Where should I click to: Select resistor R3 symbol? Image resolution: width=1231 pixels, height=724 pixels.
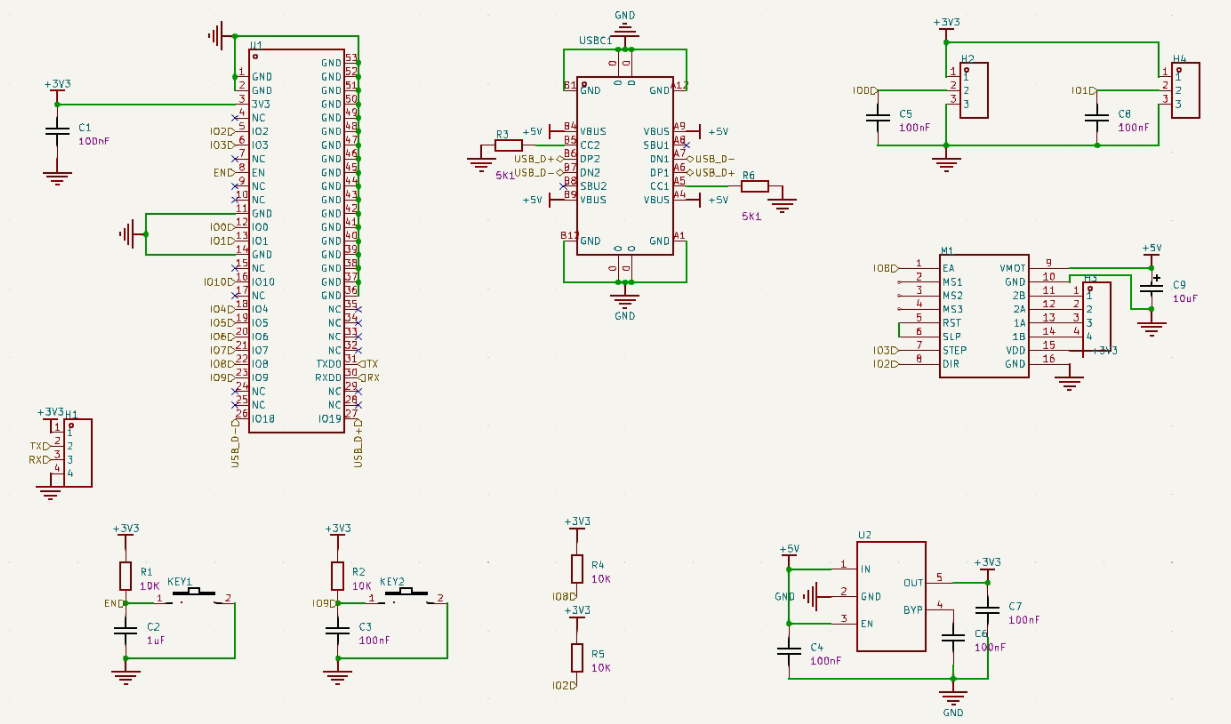tap(508, 145)
